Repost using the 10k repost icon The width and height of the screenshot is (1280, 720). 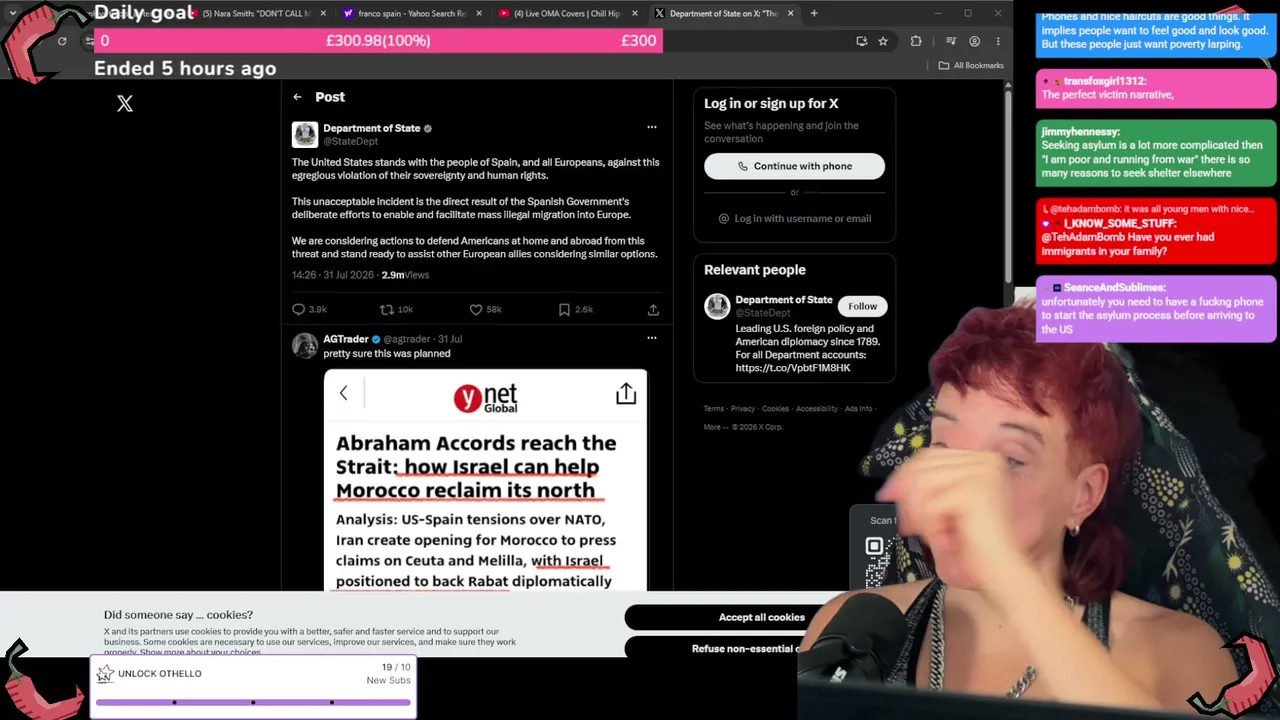(x=387, y=310)
